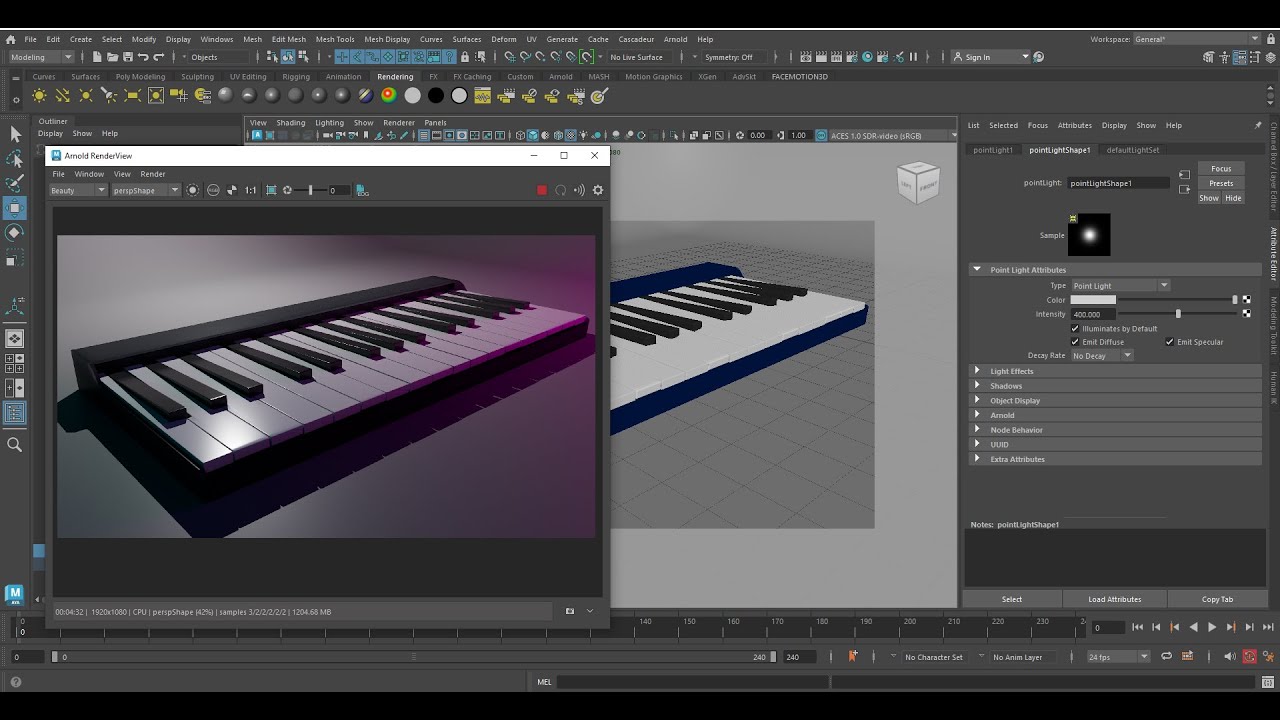Click the rainbow ramp shader shelf icon

(389, 96)
